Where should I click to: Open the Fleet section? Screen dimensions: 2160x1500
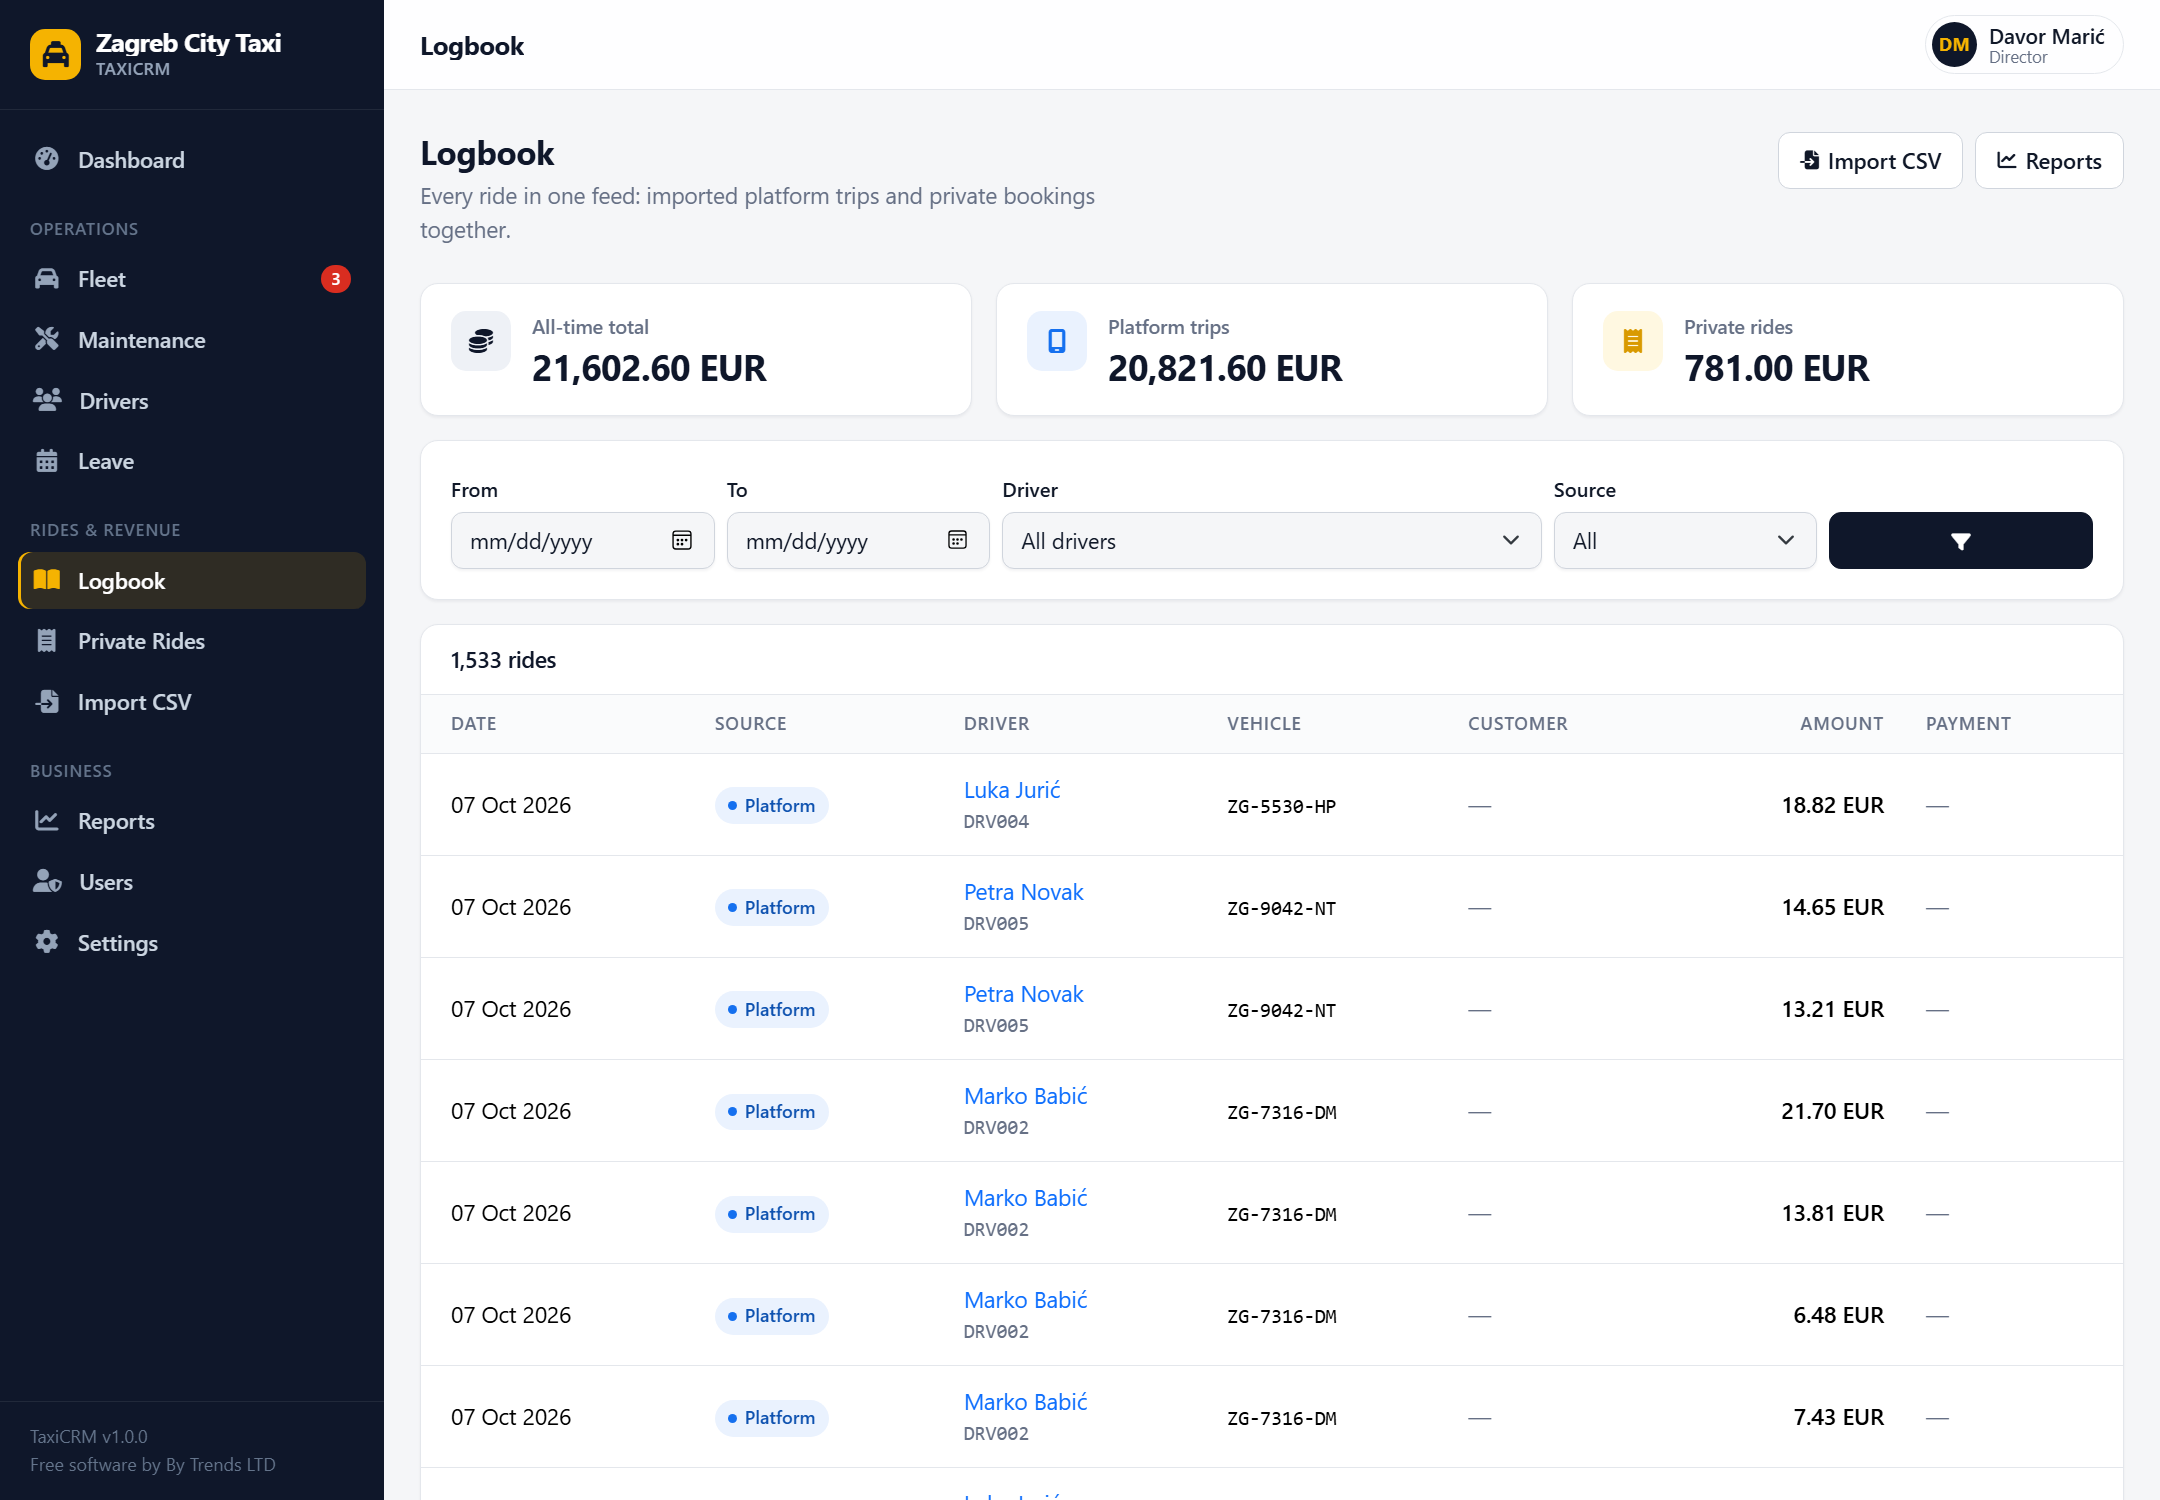tap(192, 279)
